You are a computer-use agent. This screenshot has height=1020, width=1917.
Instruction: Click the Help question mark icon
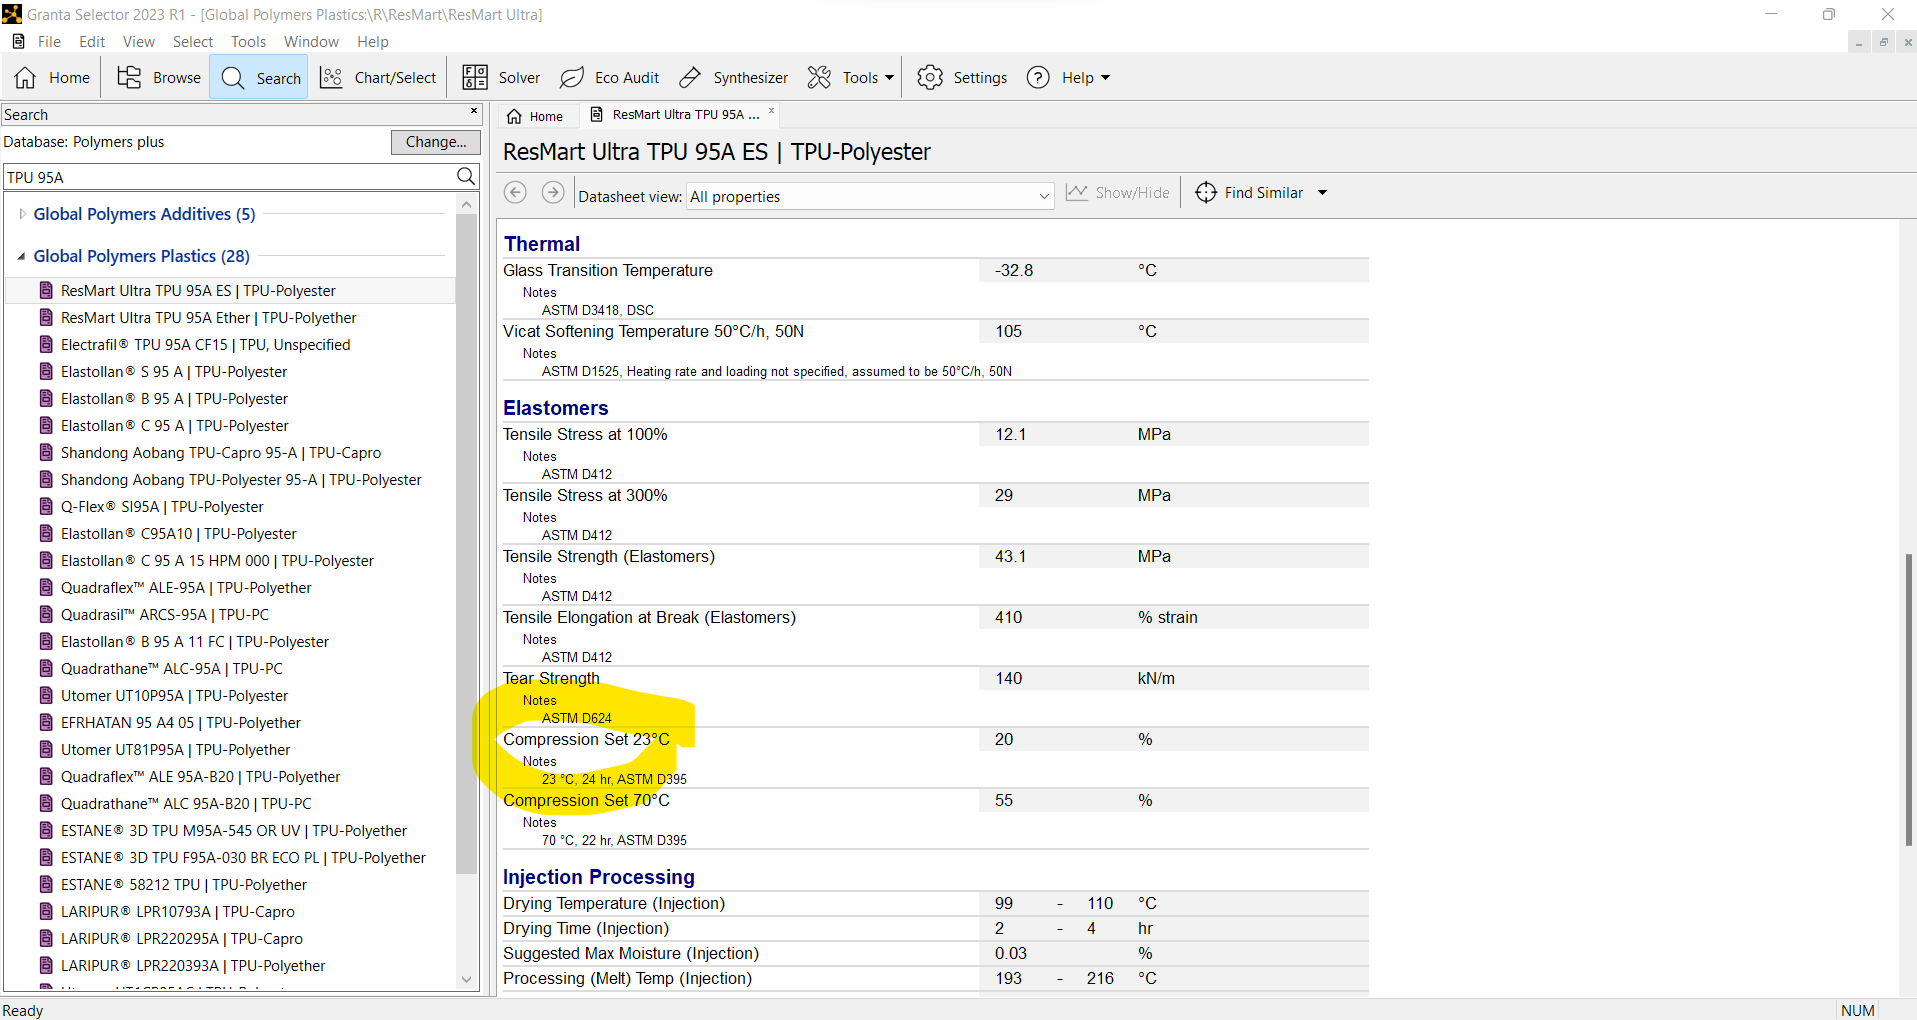pos(1039,78)
